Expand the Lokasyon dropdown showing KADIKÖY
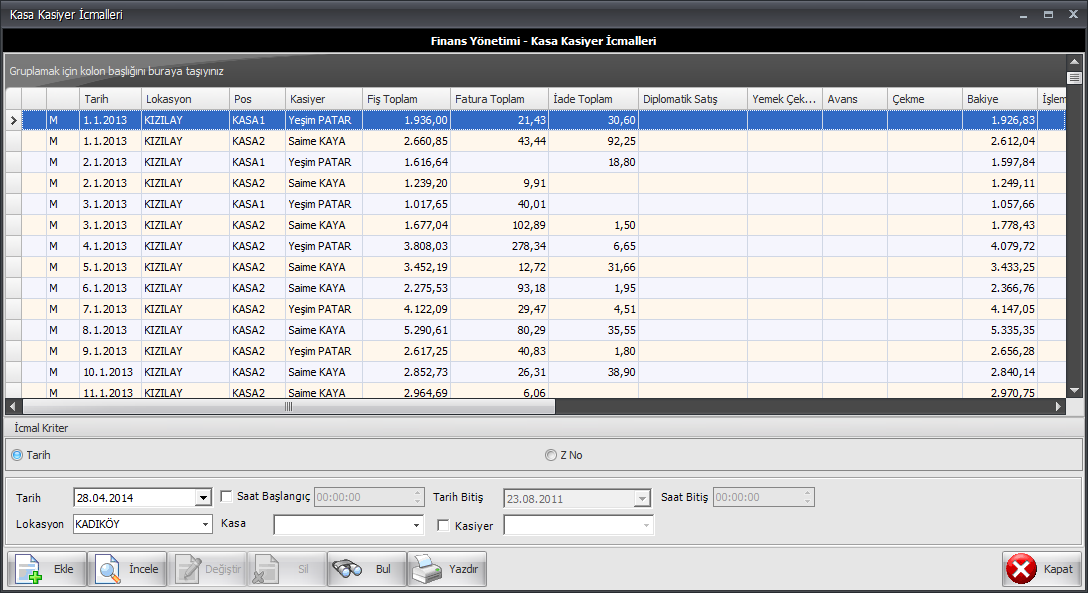This screenshot has width=1088, height=593. 205,524
